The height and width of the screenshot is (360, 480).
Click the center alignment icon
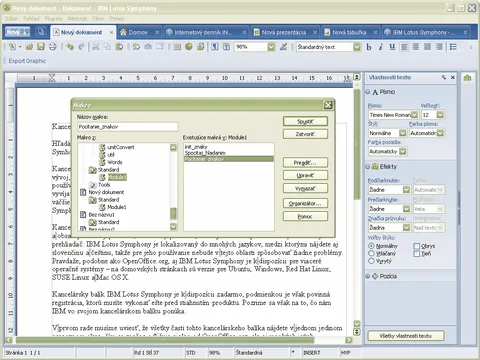click(x=416, y=47)
